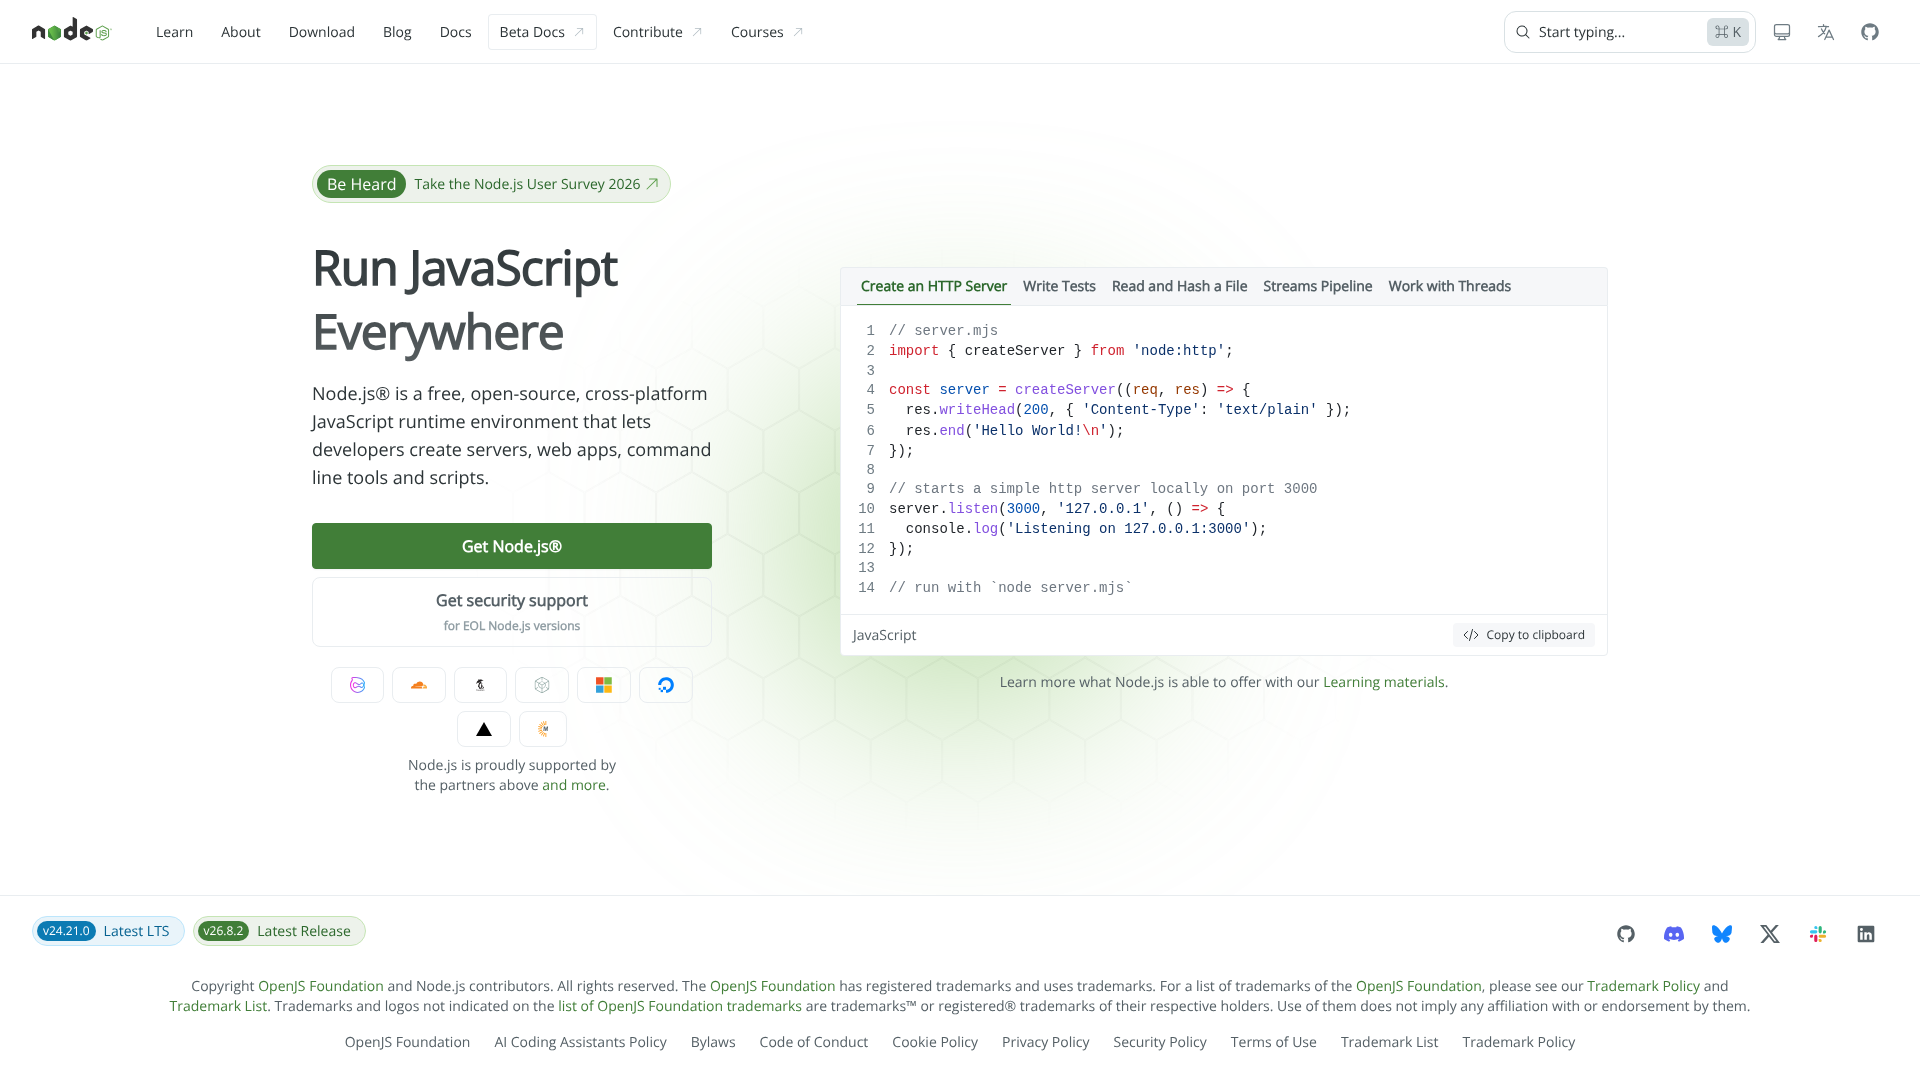Open the Be Heard survey banner
Image resolution: width=1920 pixels, height=1080 pixels.
[491, 184]
